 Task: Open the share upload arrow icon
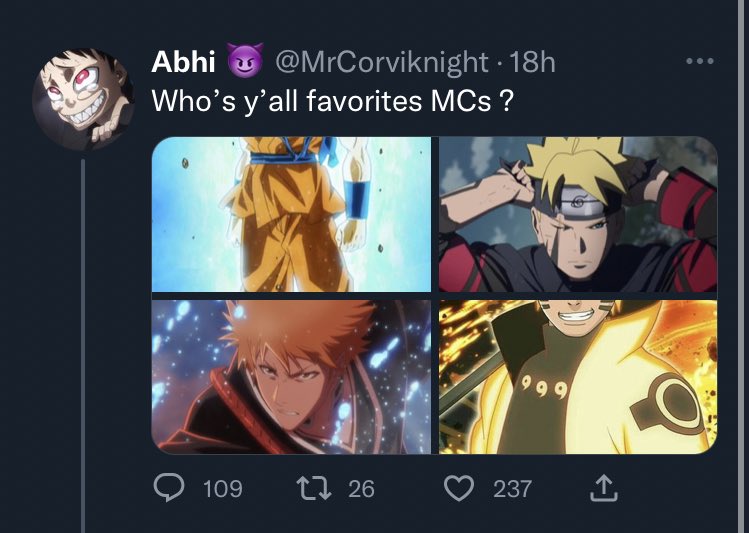click(604, 488)
